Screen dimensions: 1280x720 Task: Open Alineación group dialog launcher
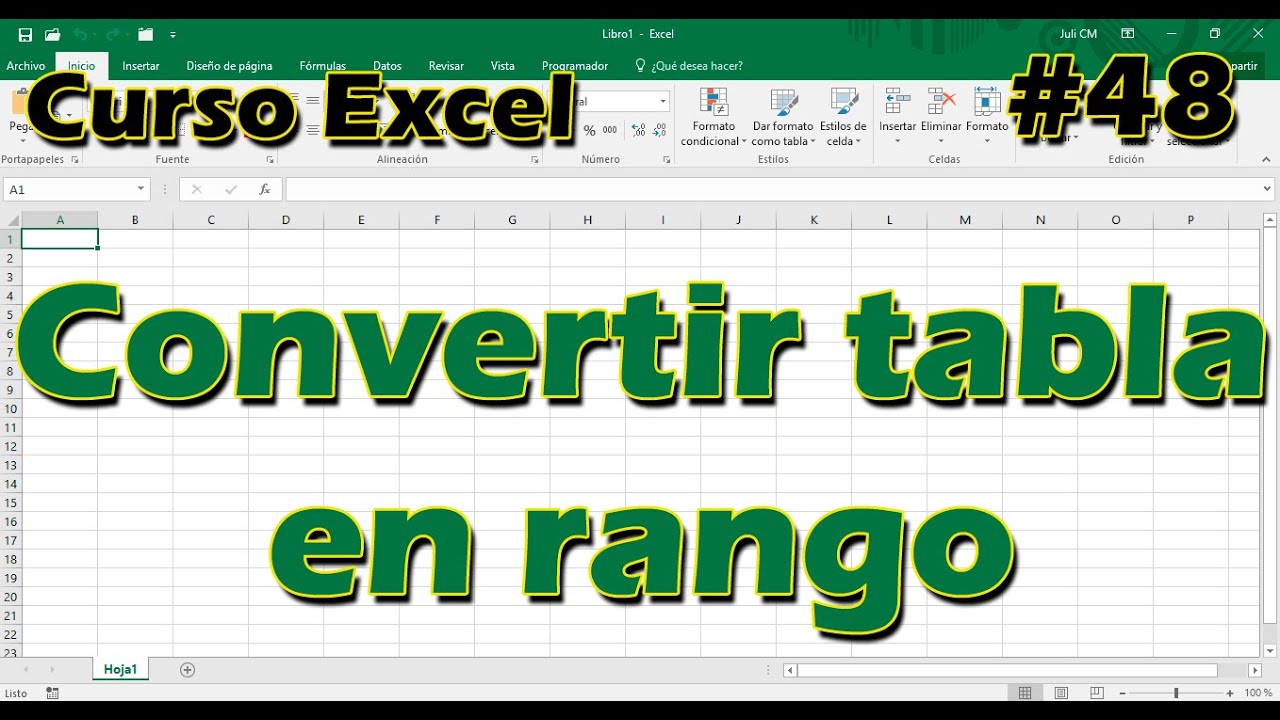point(535,160)
